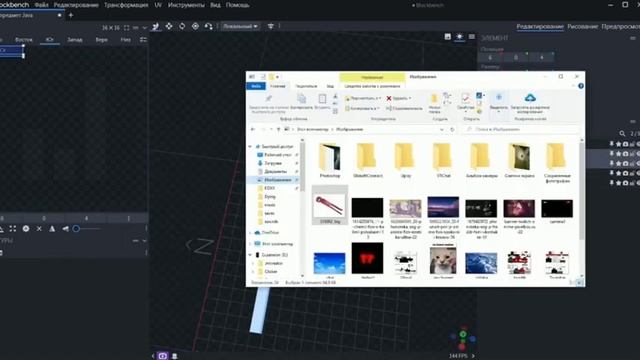Select Загрузки in Explorer navigation tree
640x360 pixels.
tap(273, 163)
